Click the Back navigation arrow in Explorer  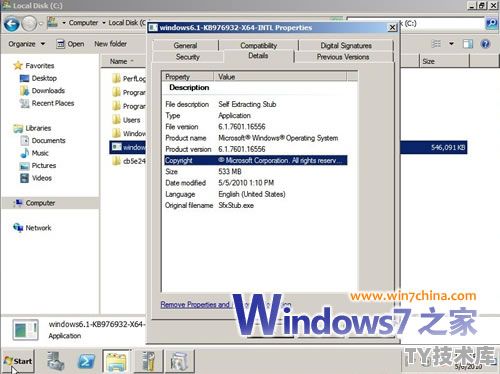[11, 24]
